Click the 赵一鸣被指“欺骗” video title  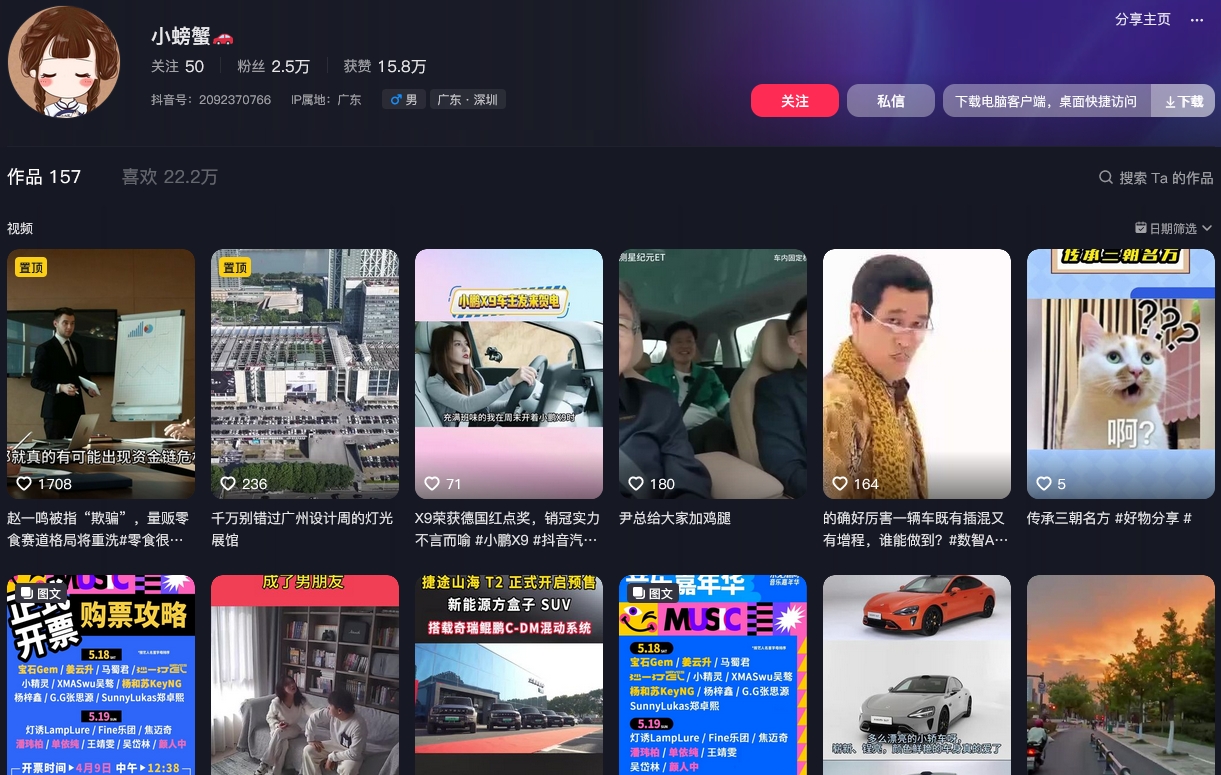pyautogui.click(x=98, y=529)
